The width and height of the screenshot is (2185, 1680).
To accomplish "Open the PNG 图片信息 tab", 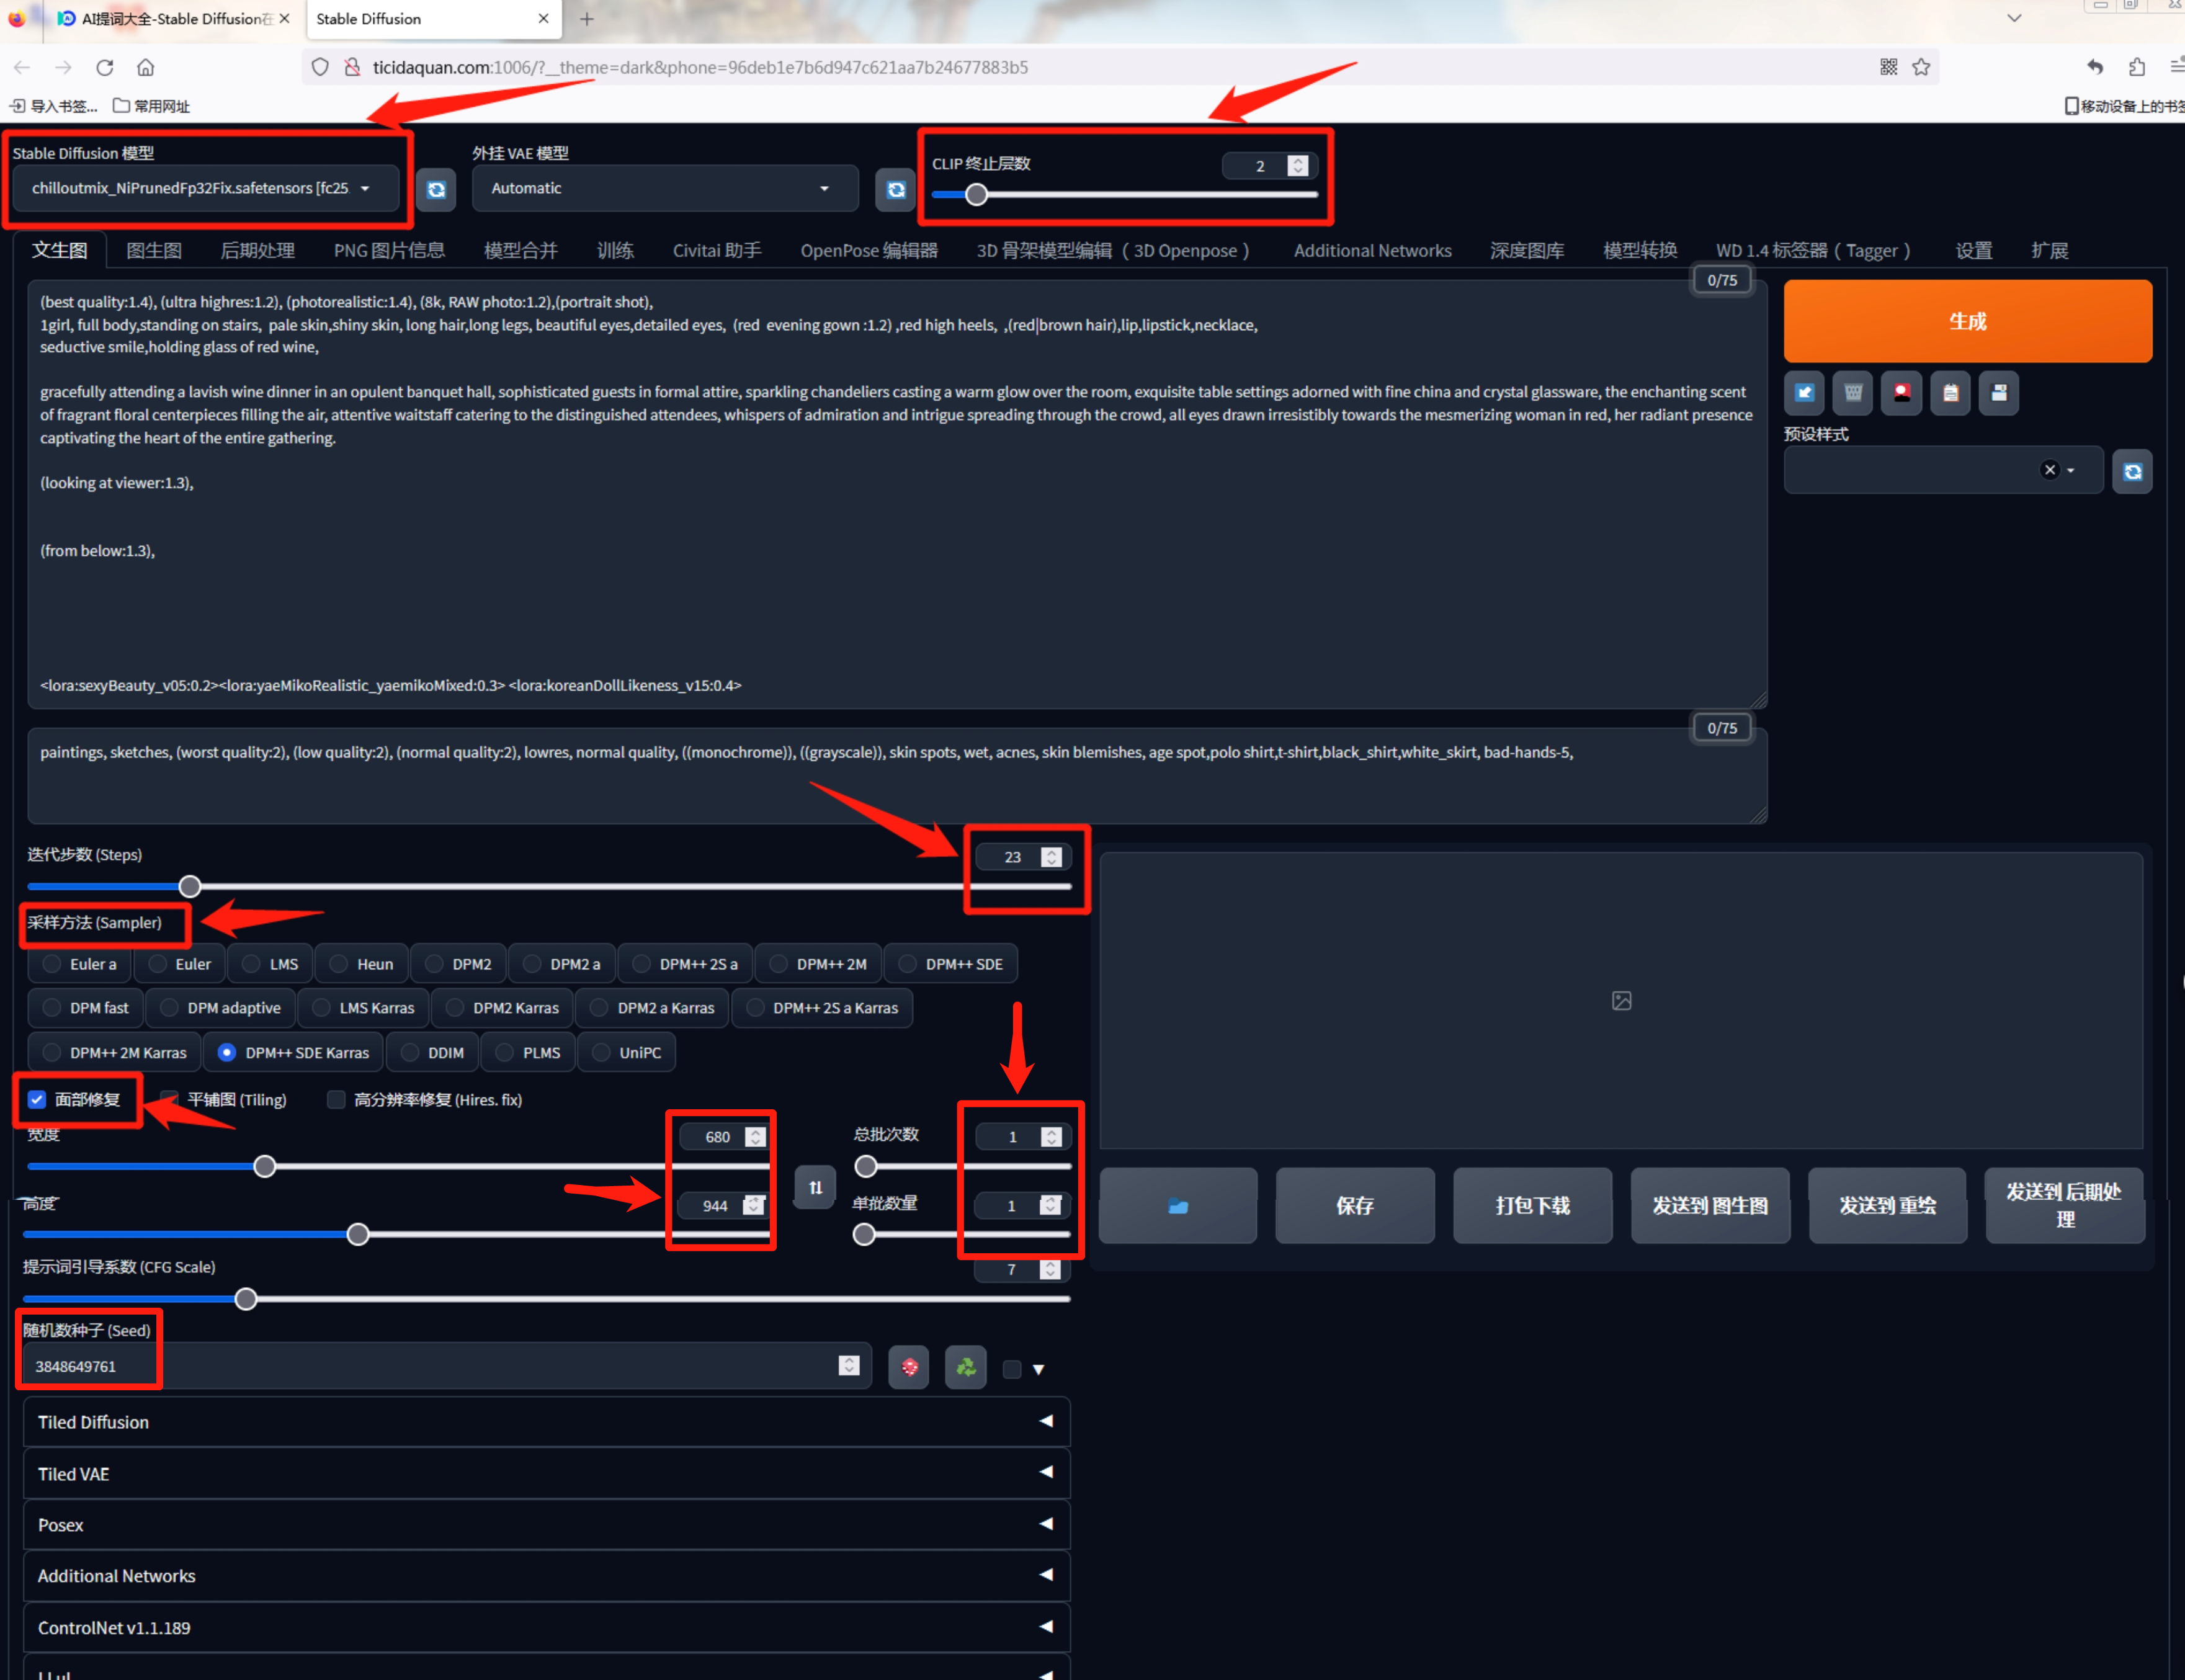I will (388, 250).
